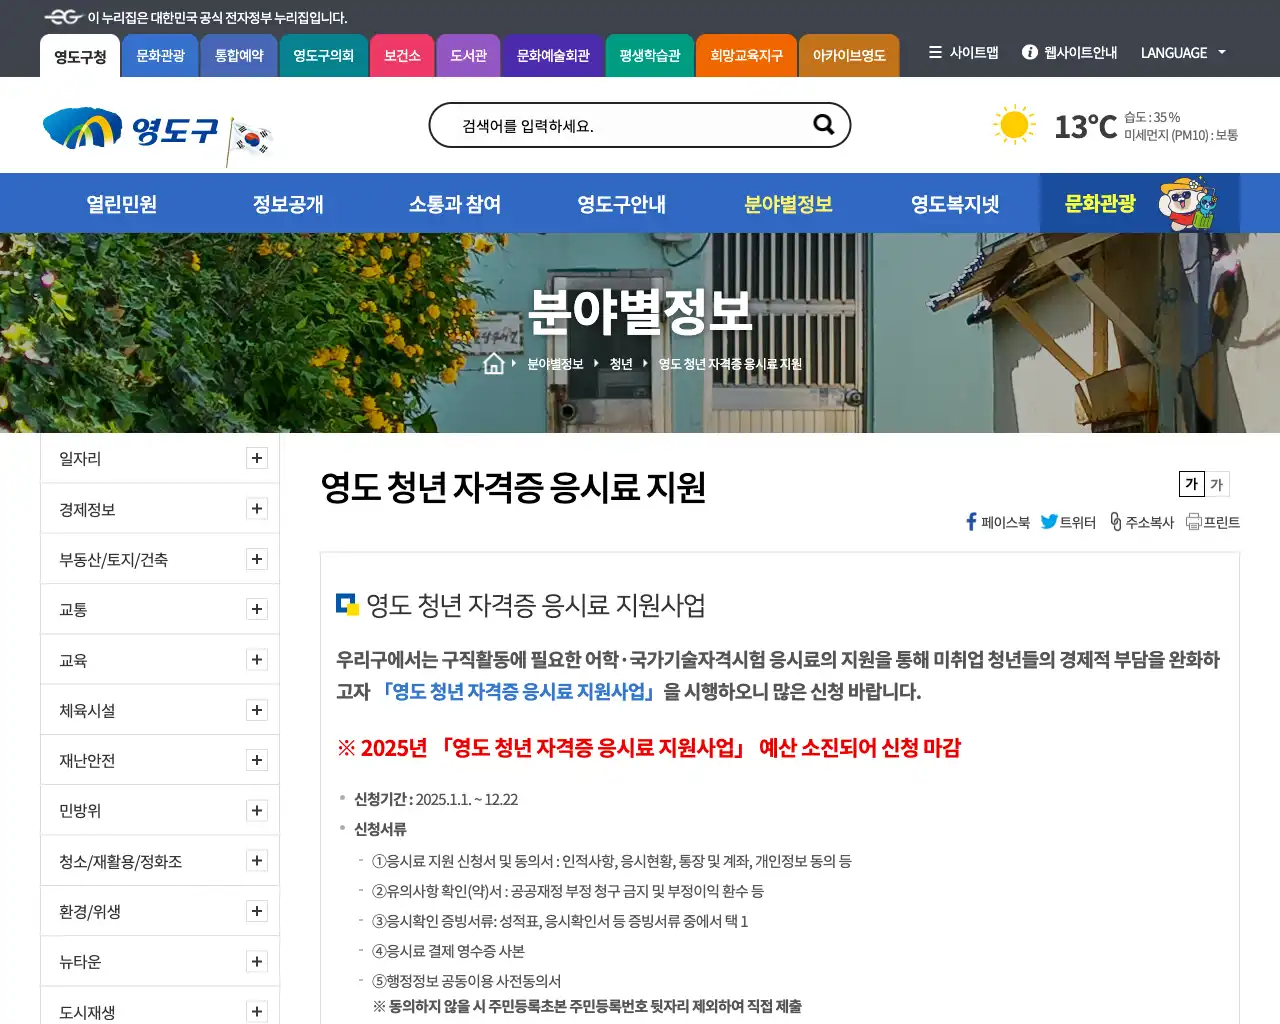Enlarge text with the 가 button
The image size is (1280, 1024).
click(x=1190, y=484)
